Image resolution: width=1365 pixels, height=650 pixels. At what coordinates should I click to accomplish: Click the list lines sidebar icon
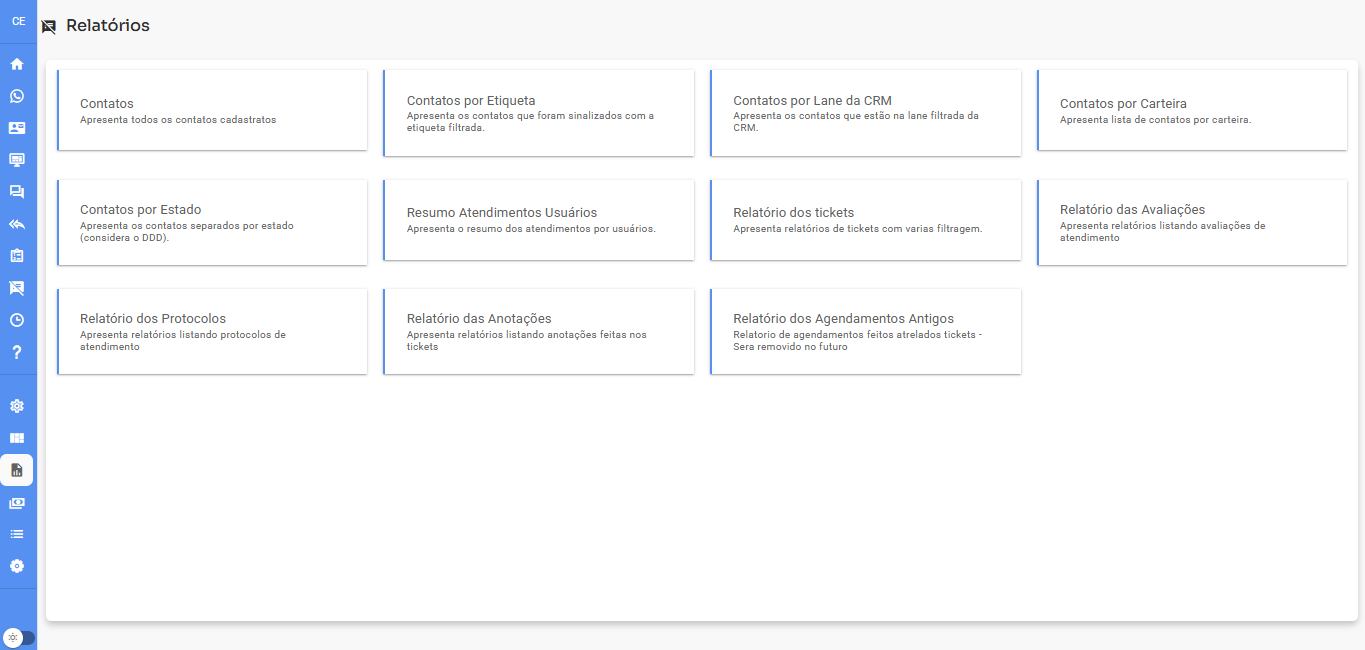17,534
